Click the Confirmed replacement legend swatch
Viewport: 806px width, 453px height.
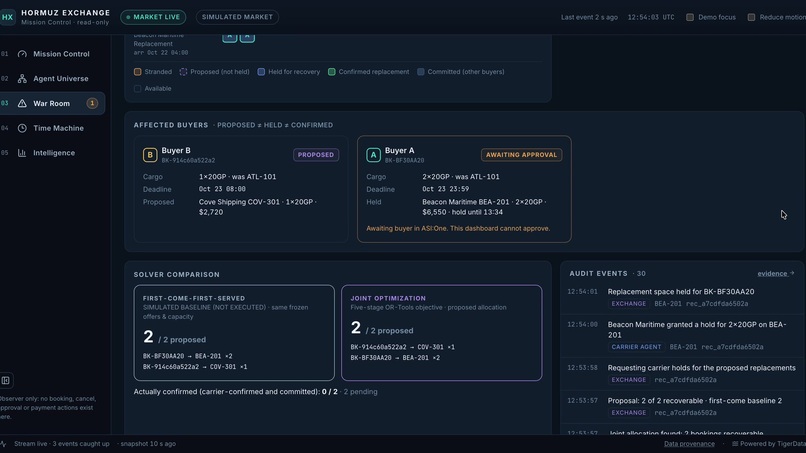click(332, 72)
